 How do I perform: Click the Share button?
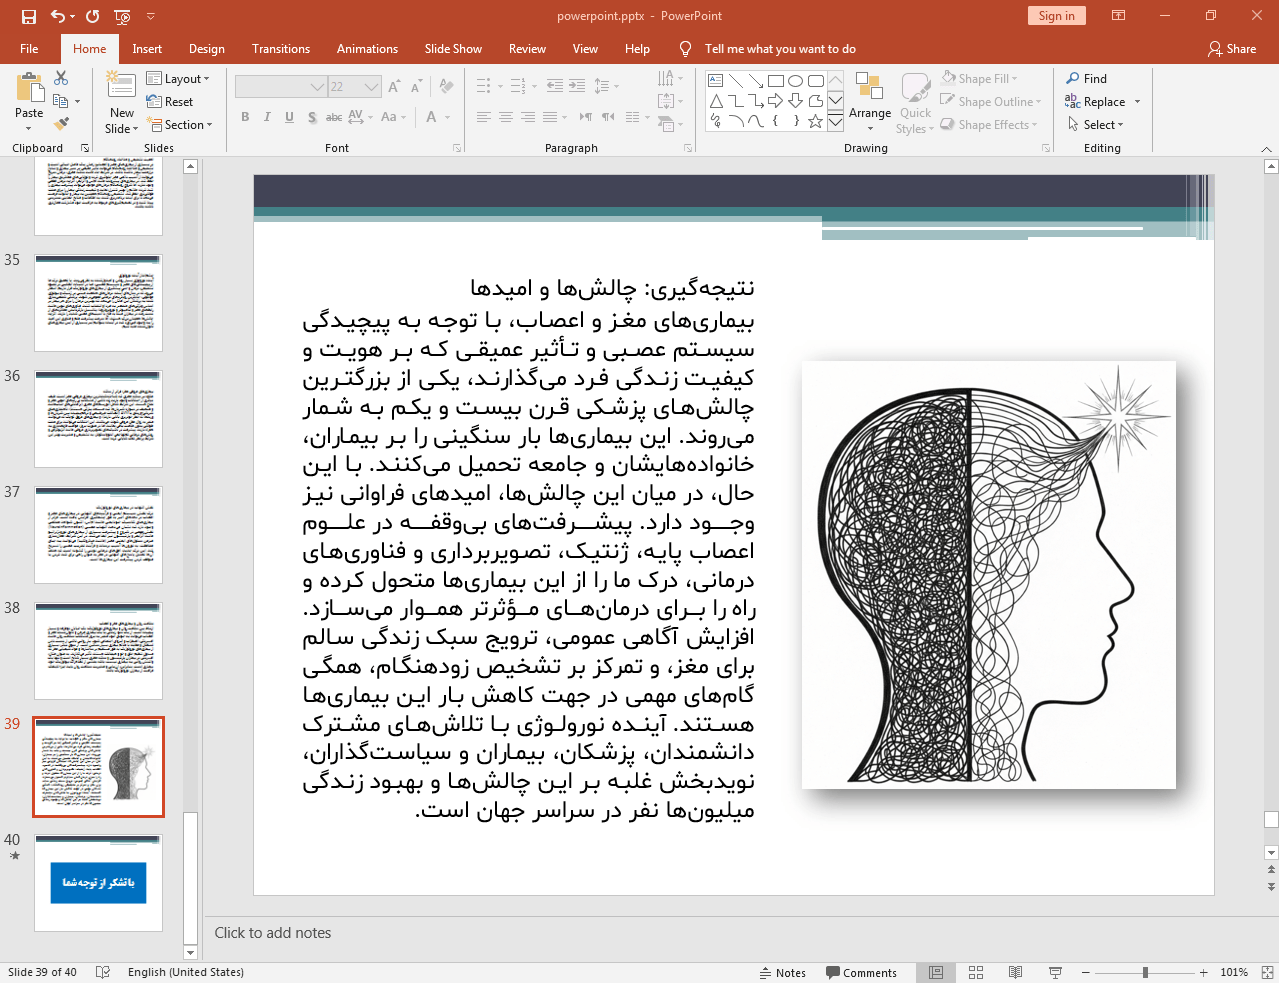(x=1231, y=49)
